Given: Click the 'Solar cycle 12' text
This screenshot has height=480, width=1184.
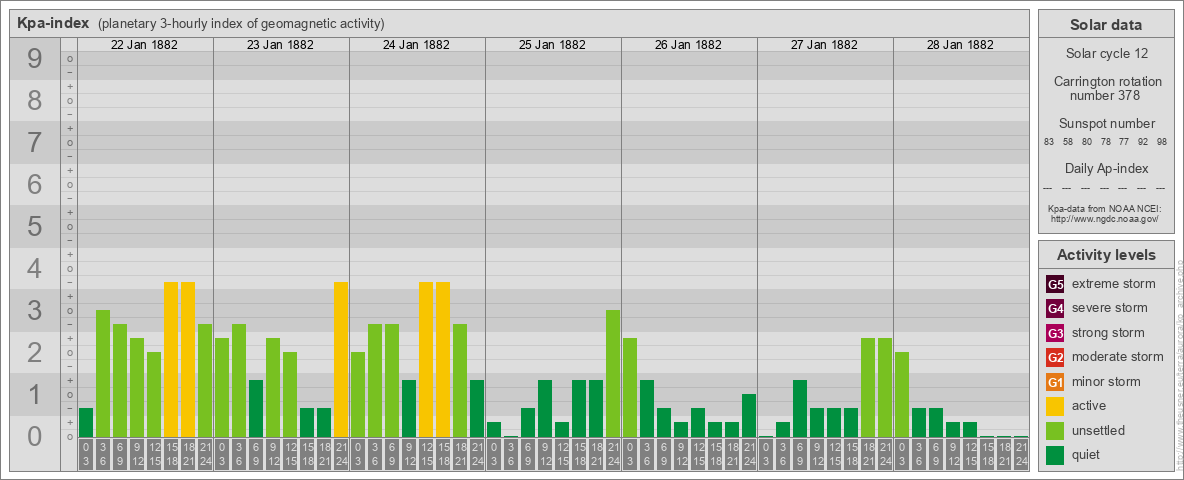Looking at the screenshot, I should (x=1106, y=54).
